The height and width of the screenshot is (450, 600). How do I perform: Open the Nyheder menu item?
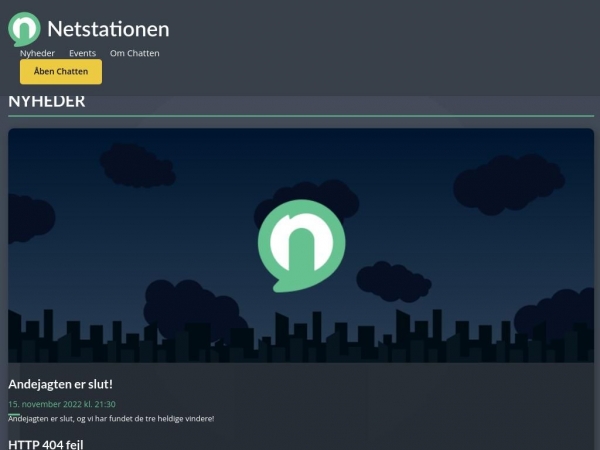tap(37, 53)
